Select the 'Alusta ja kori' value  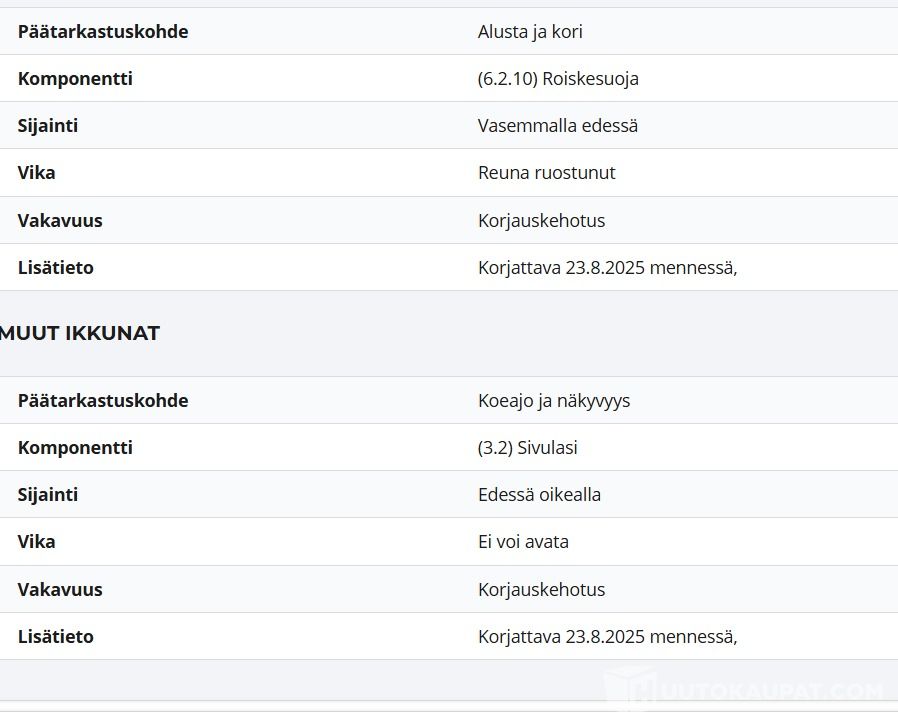click(x=530, y=31)
